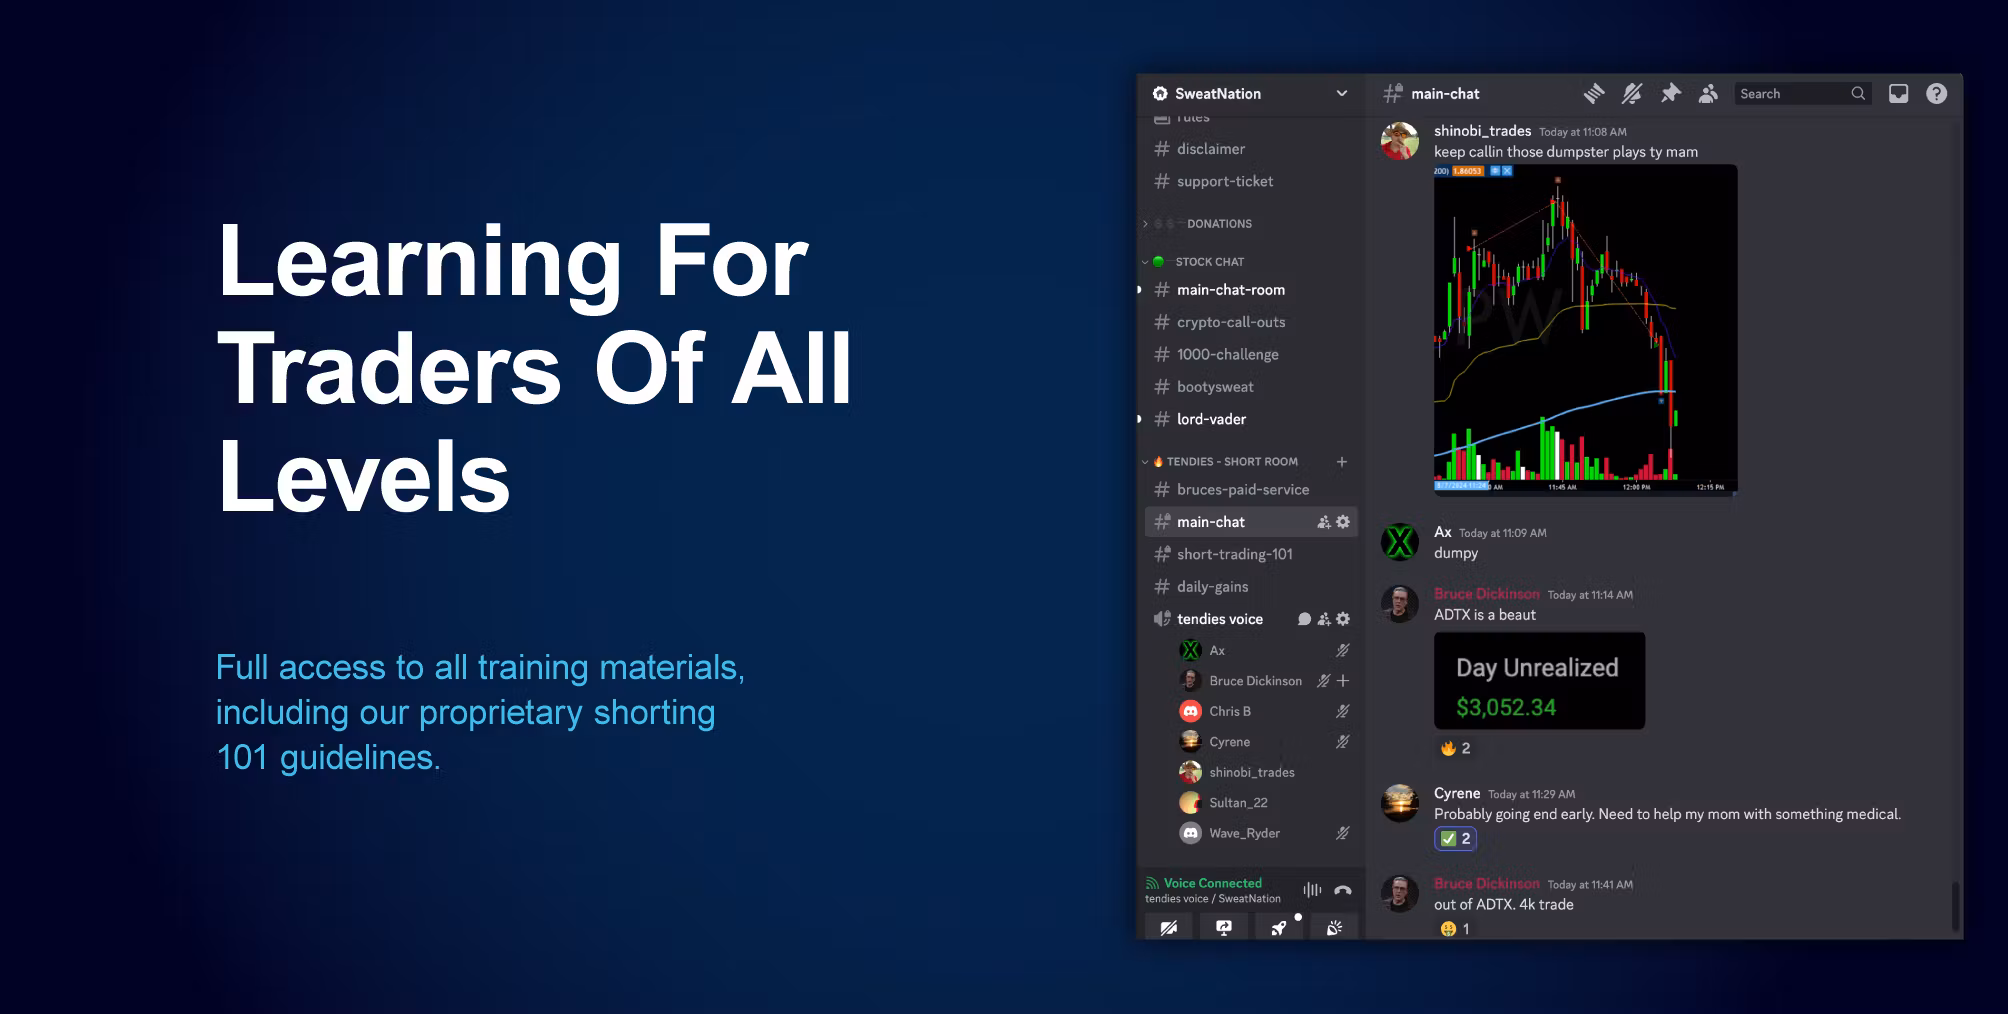2008x1014 pixels.
Task: Open the SweatNation server dropdown menu
Action: pyautogui.click(x=1341, y=94)
